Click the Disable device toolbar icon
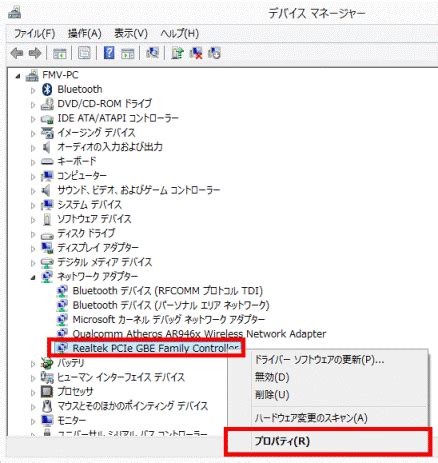 click(x=214, y=53)
